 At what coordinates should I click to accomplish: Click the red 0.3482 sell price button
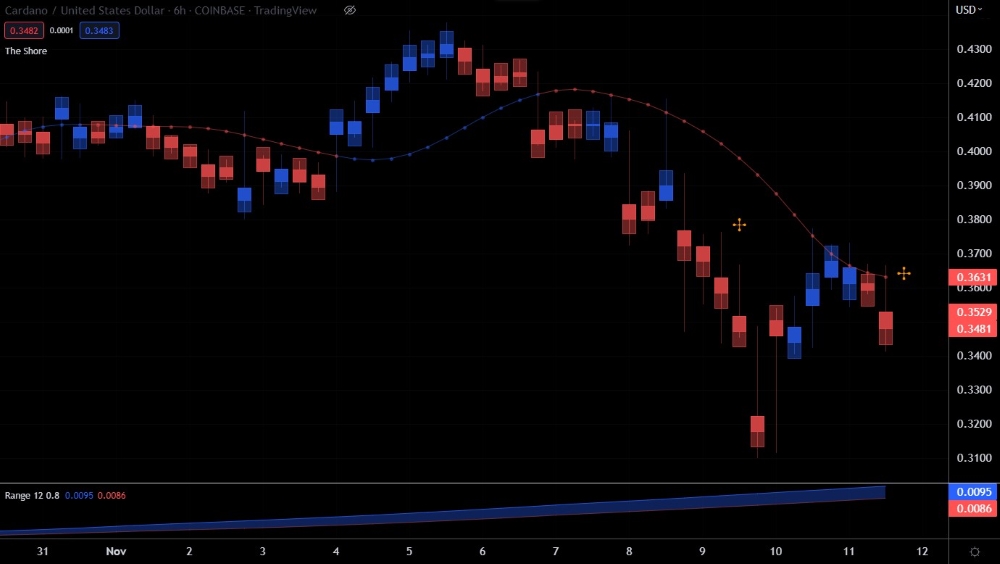point(24,31)
